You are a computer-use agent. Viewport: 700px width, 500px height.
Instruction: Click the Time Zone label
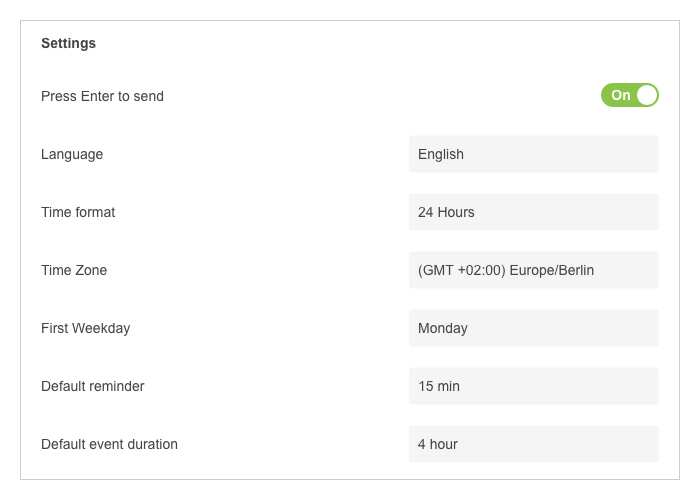point(74,270)
